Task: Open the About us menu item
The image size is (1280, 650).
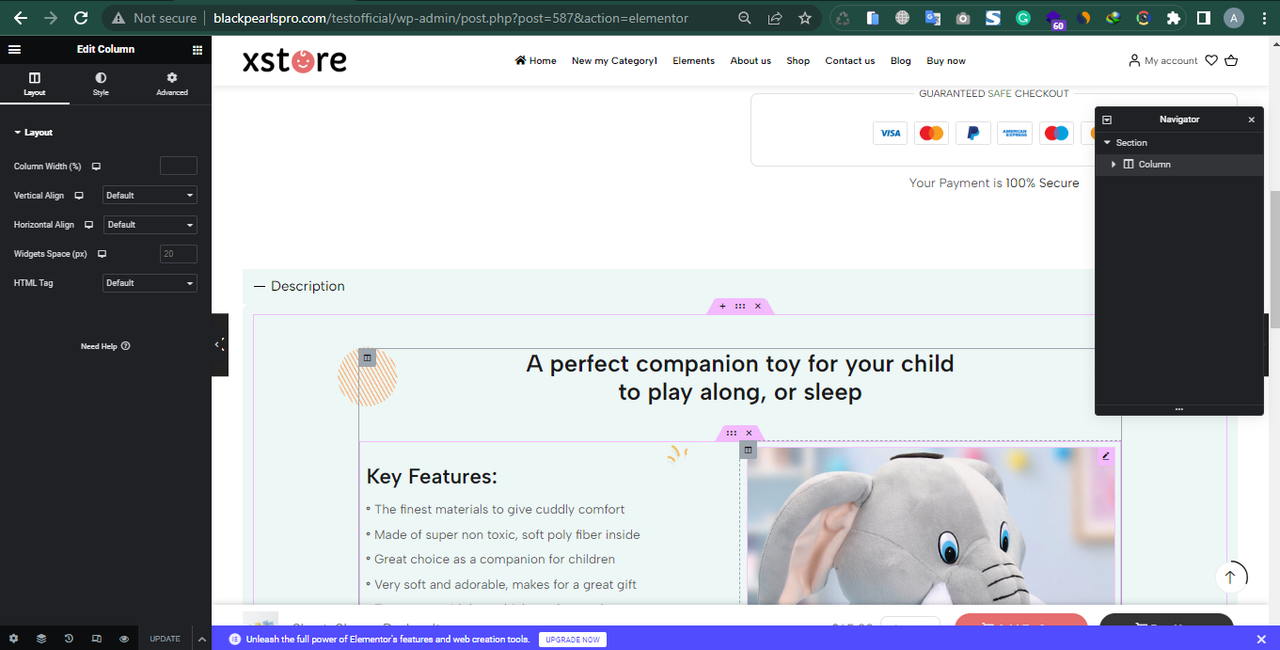Action: pyautogui.click(x=751, y=61)
